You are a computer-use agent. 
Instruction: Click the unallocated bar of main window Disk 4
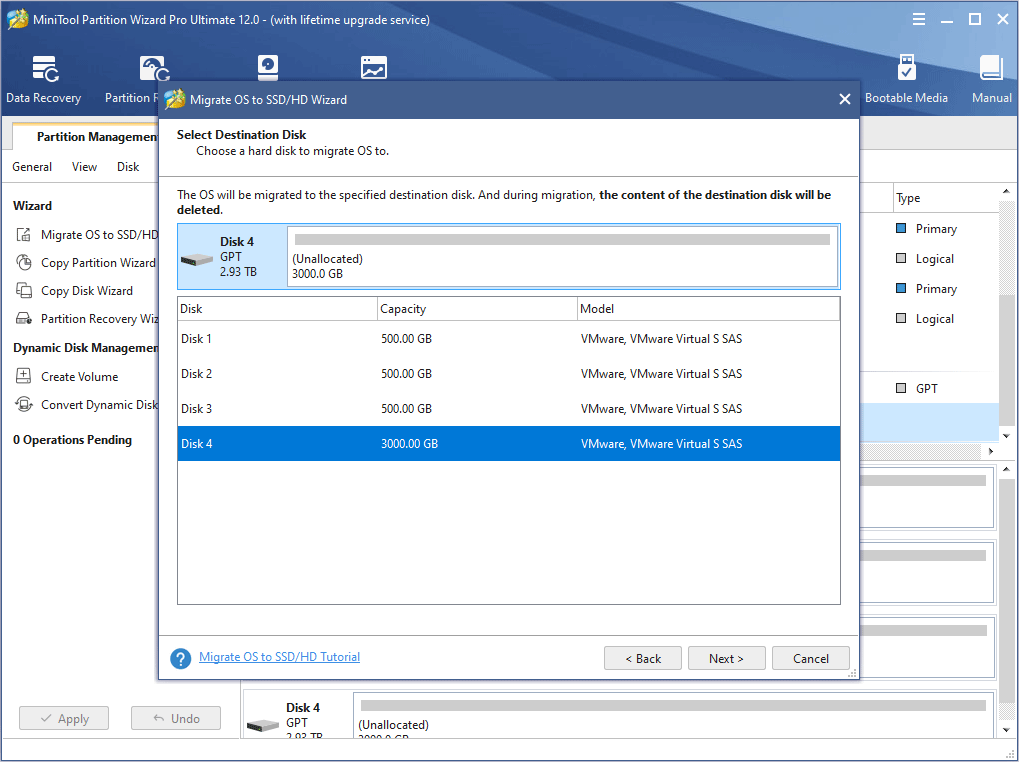673,705
